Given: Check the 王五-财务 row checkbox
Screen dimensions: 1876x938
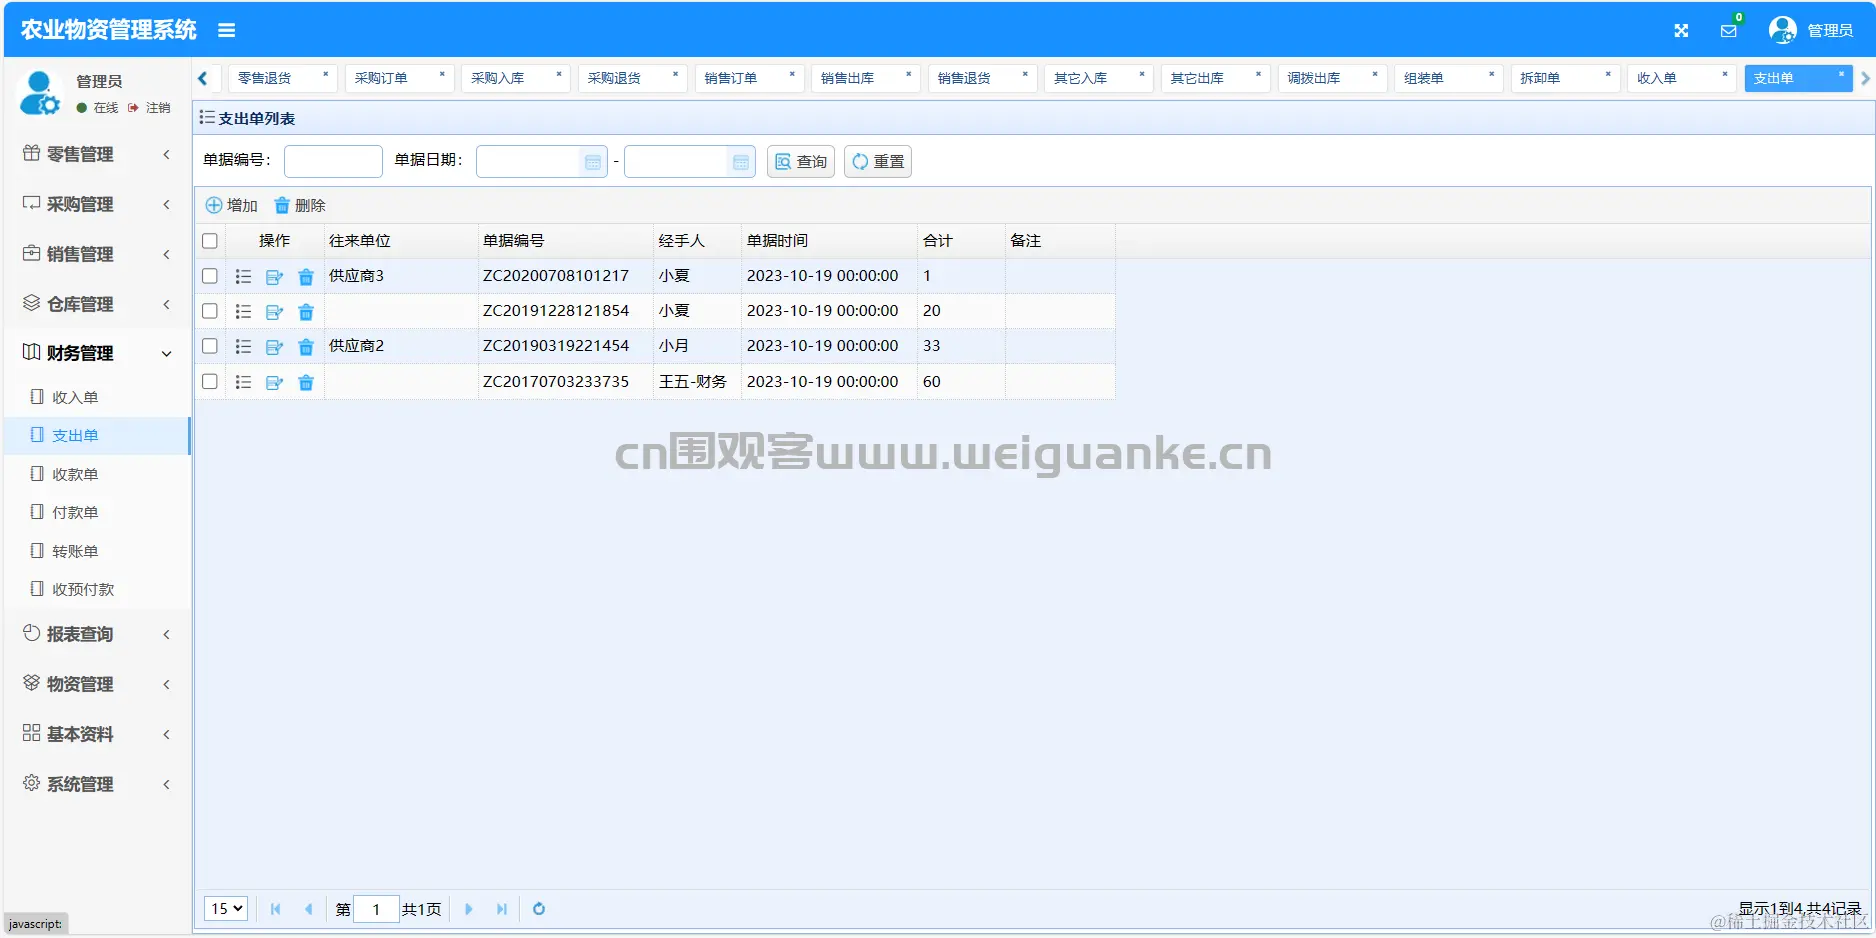Looking at the screenshot, I should [x=210, y=381].
